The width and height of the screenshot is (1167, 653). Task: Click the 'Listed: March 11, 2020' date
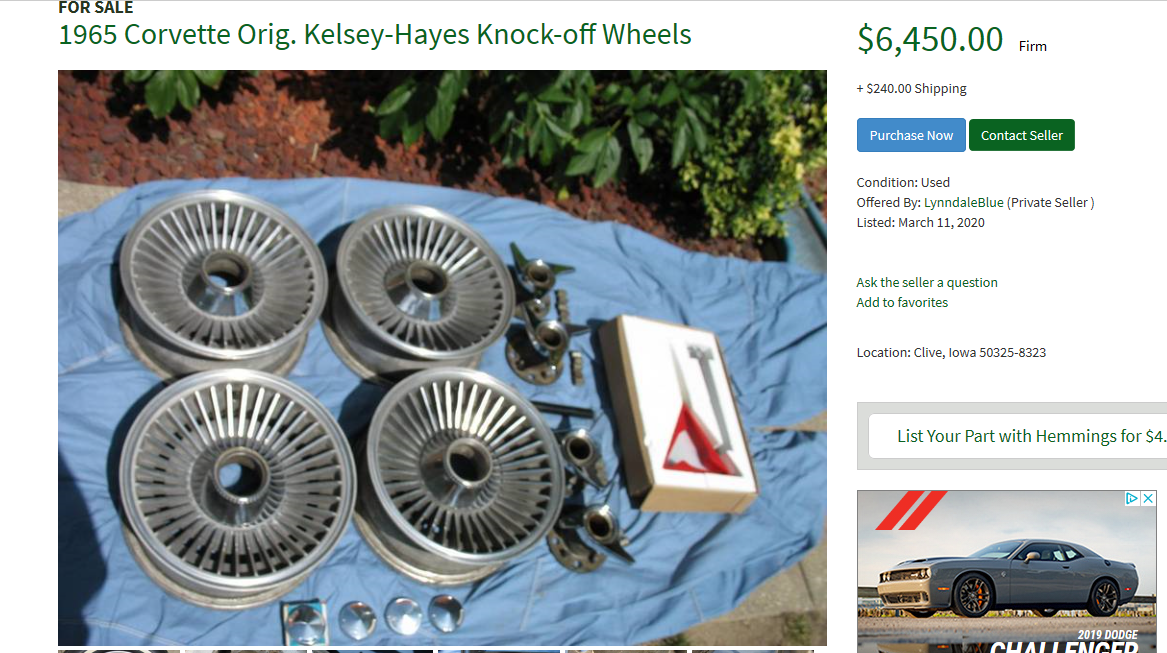point(920,223)
